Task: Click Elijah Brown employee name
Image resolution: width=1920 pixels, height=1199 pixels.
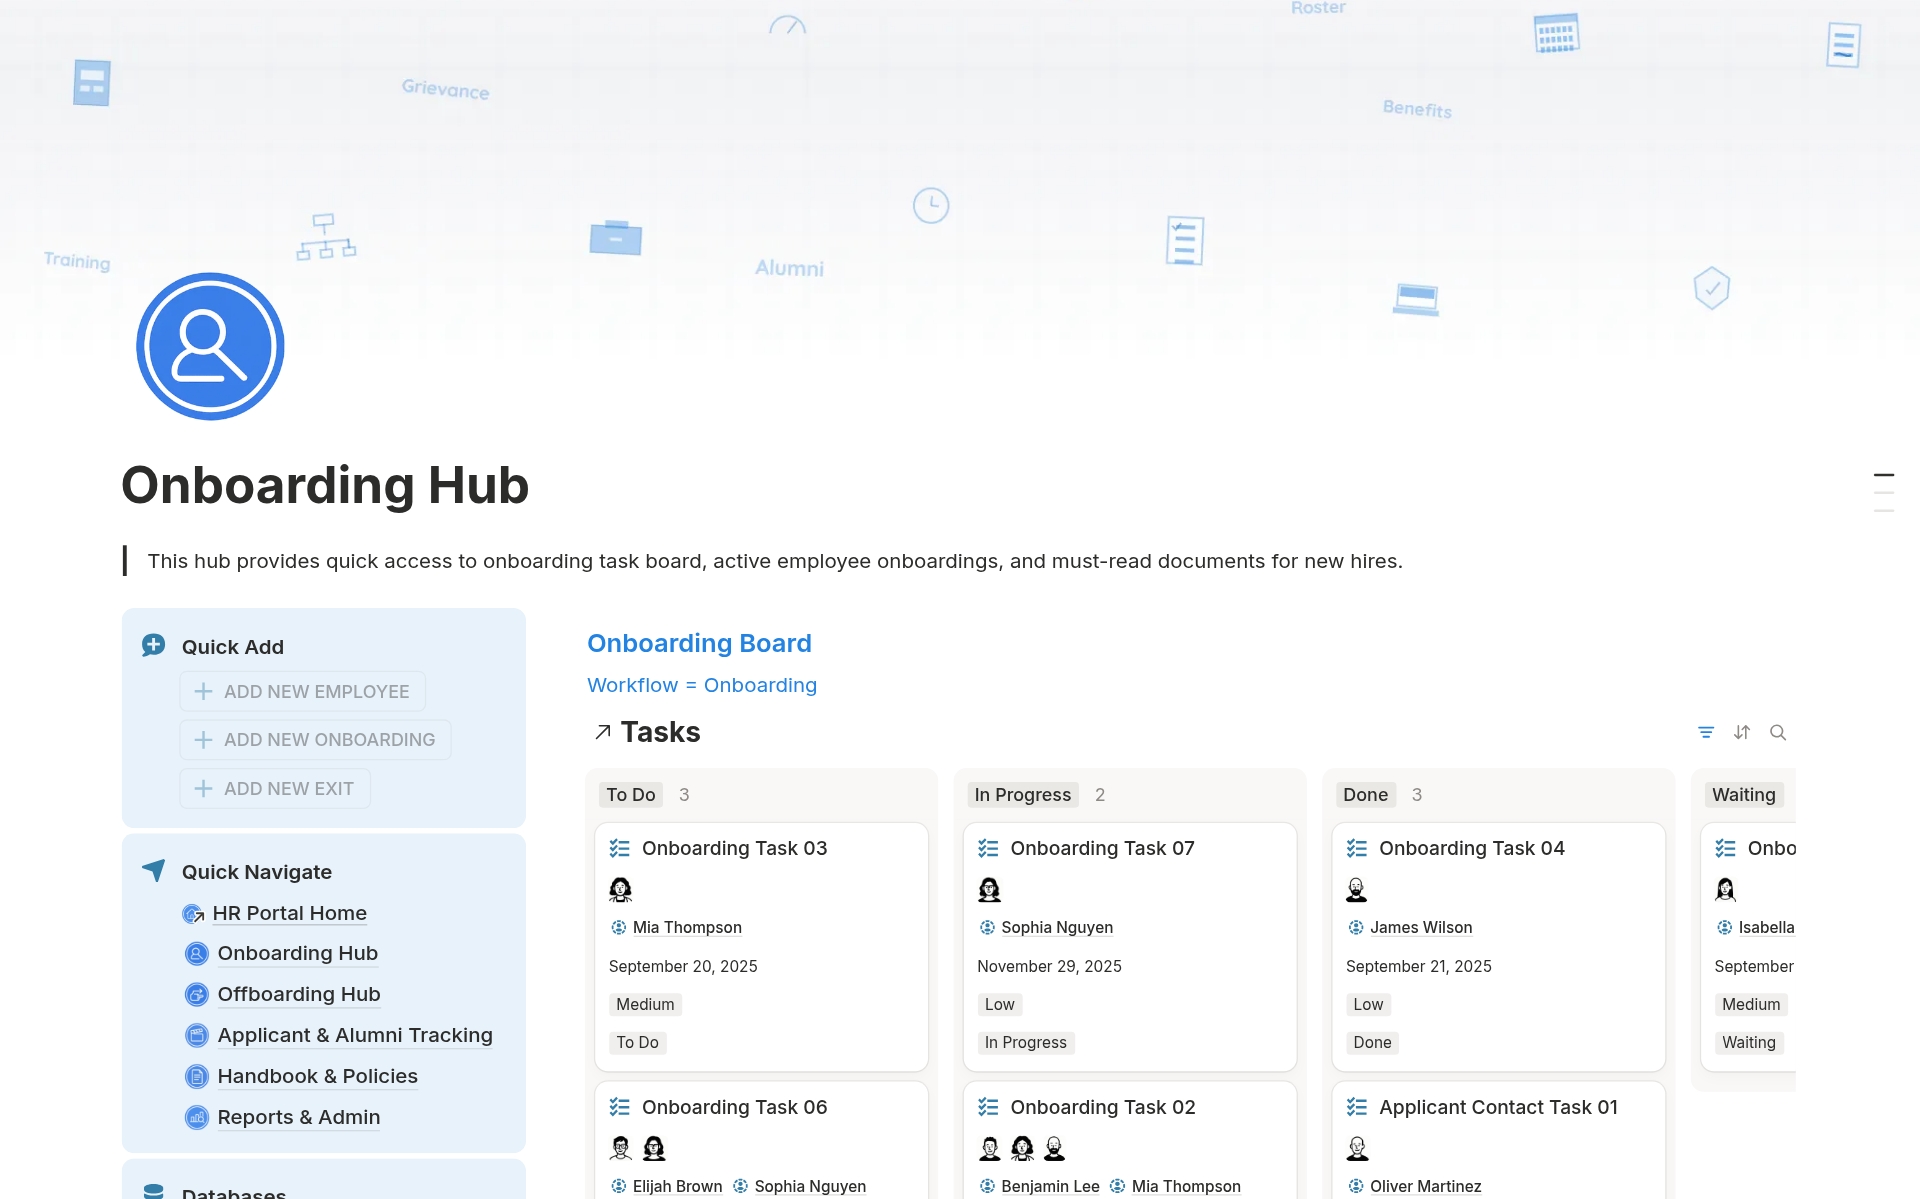Action: 677,1186
